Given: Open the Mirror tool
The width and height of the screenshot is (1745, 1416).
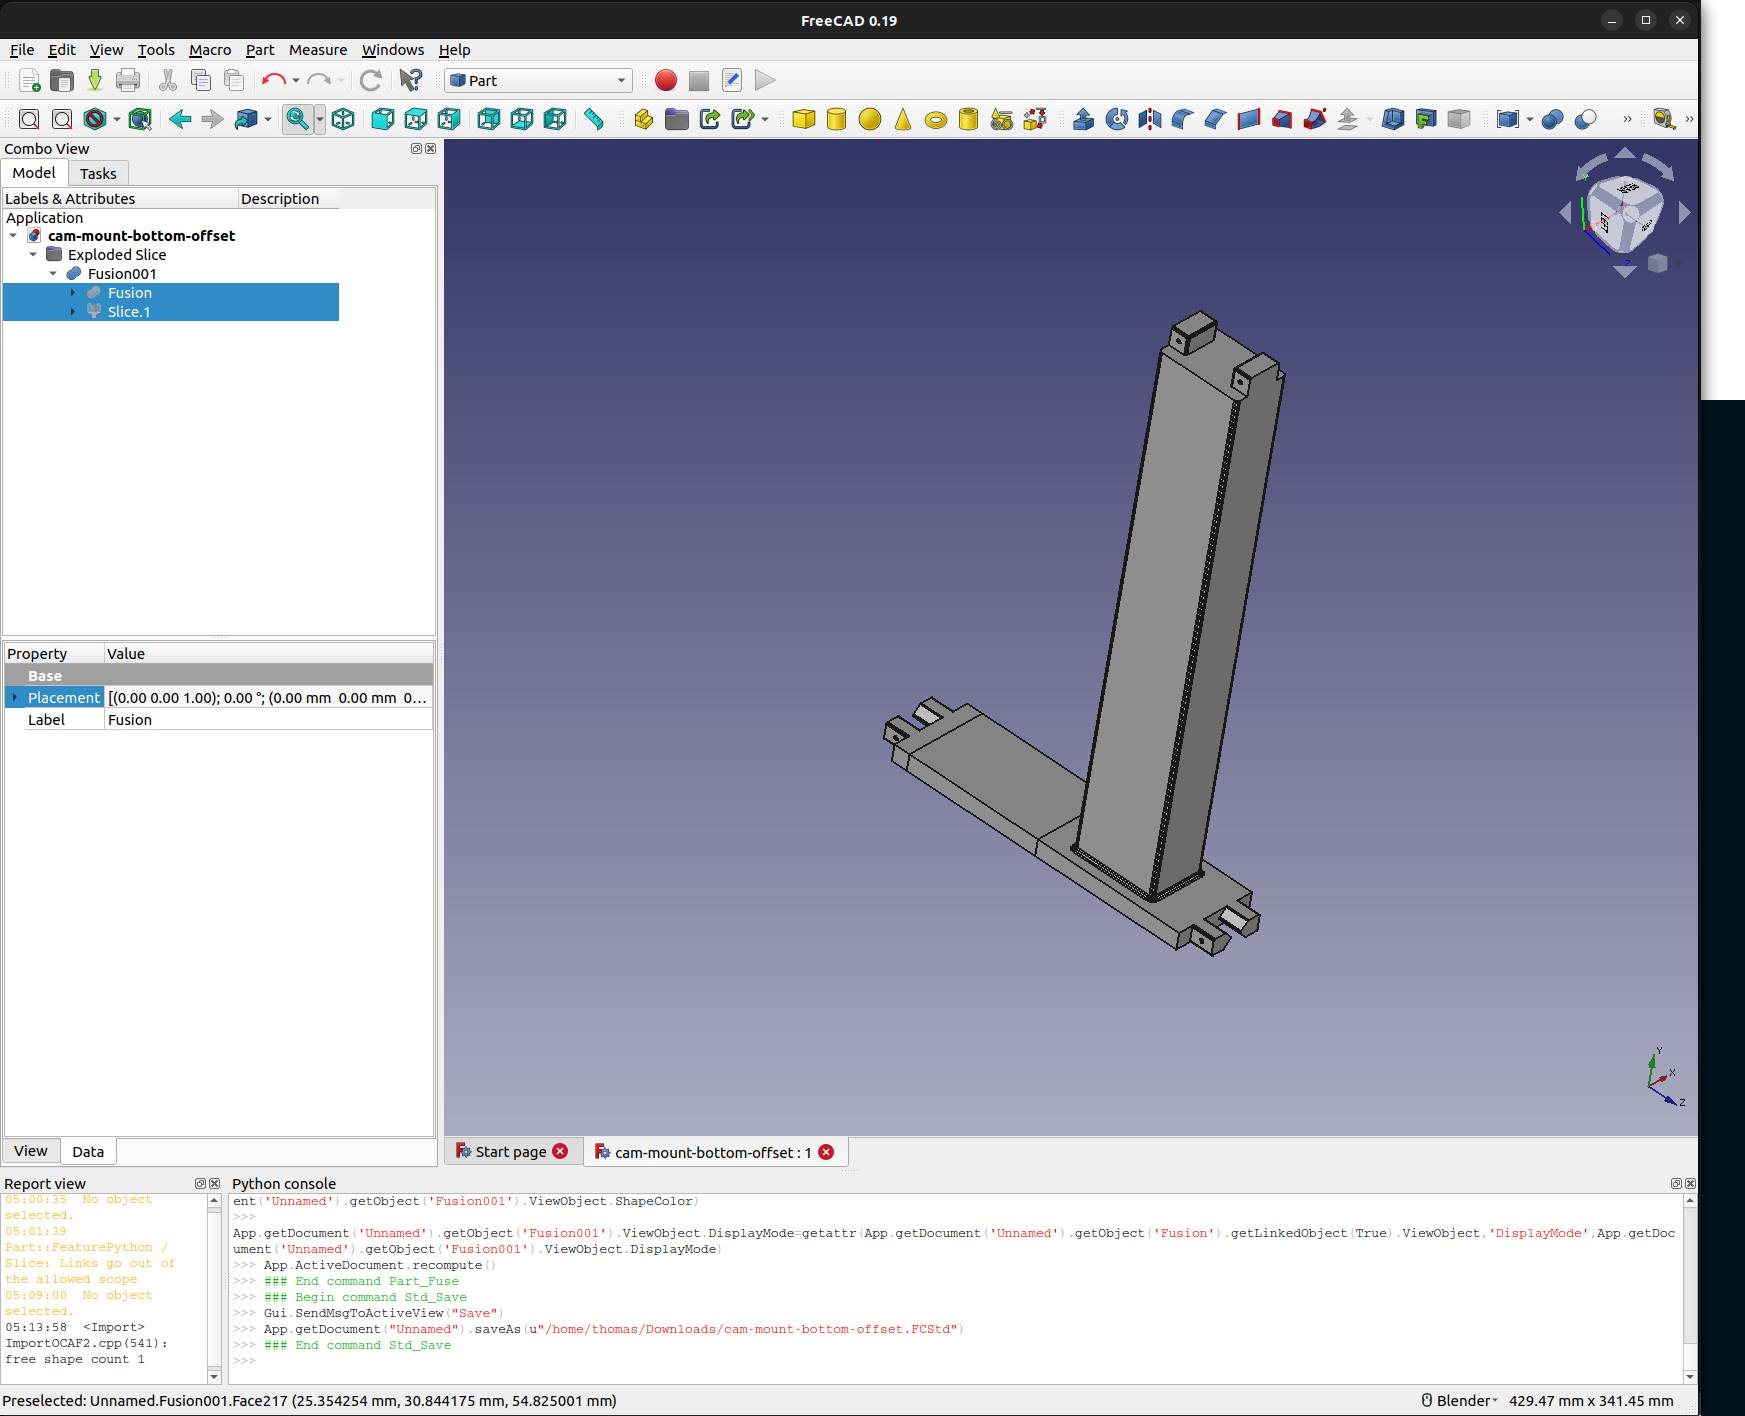Looking at the screenshot, I should click(1149, 119).
